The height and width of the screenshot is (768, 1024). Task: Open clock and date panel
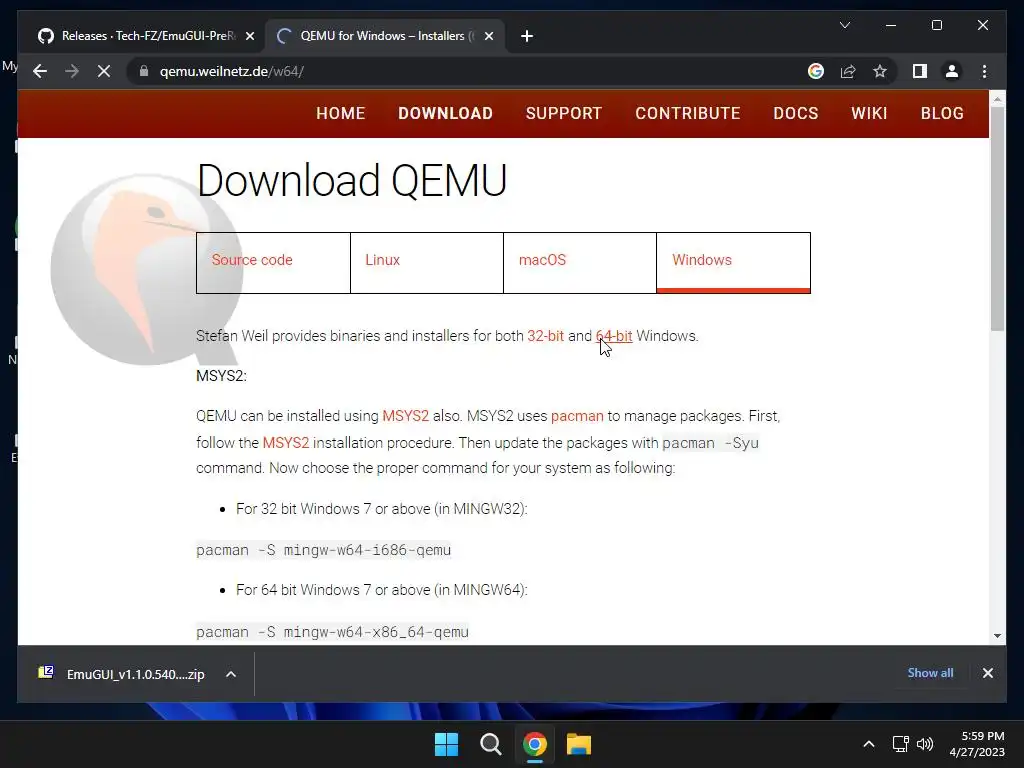click(x=977, y=744)
